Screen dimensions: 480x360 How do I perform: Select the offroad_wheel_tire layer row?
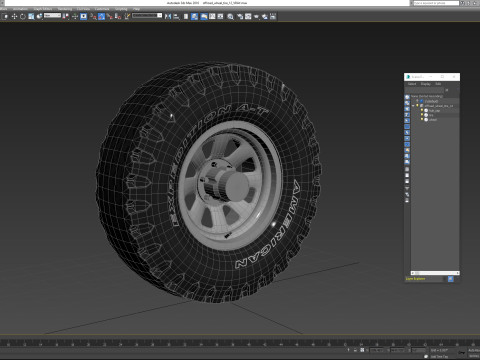tap(435, 106)
